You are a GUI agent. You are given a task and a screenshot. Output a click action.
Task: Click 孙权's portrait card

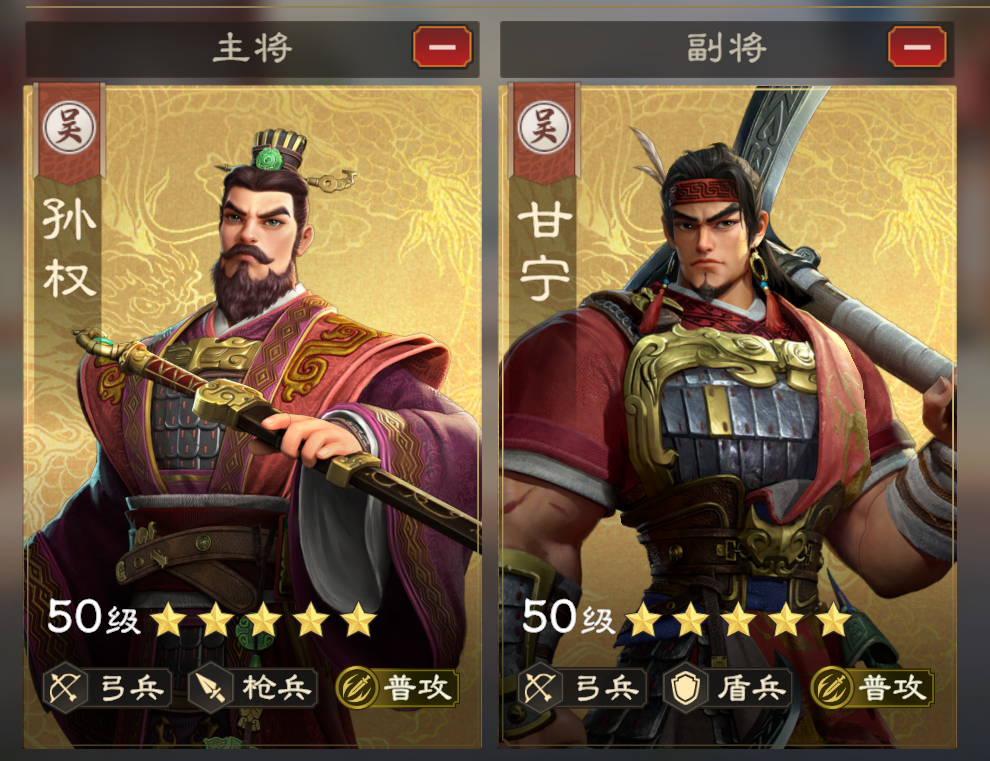coord(253,417)
